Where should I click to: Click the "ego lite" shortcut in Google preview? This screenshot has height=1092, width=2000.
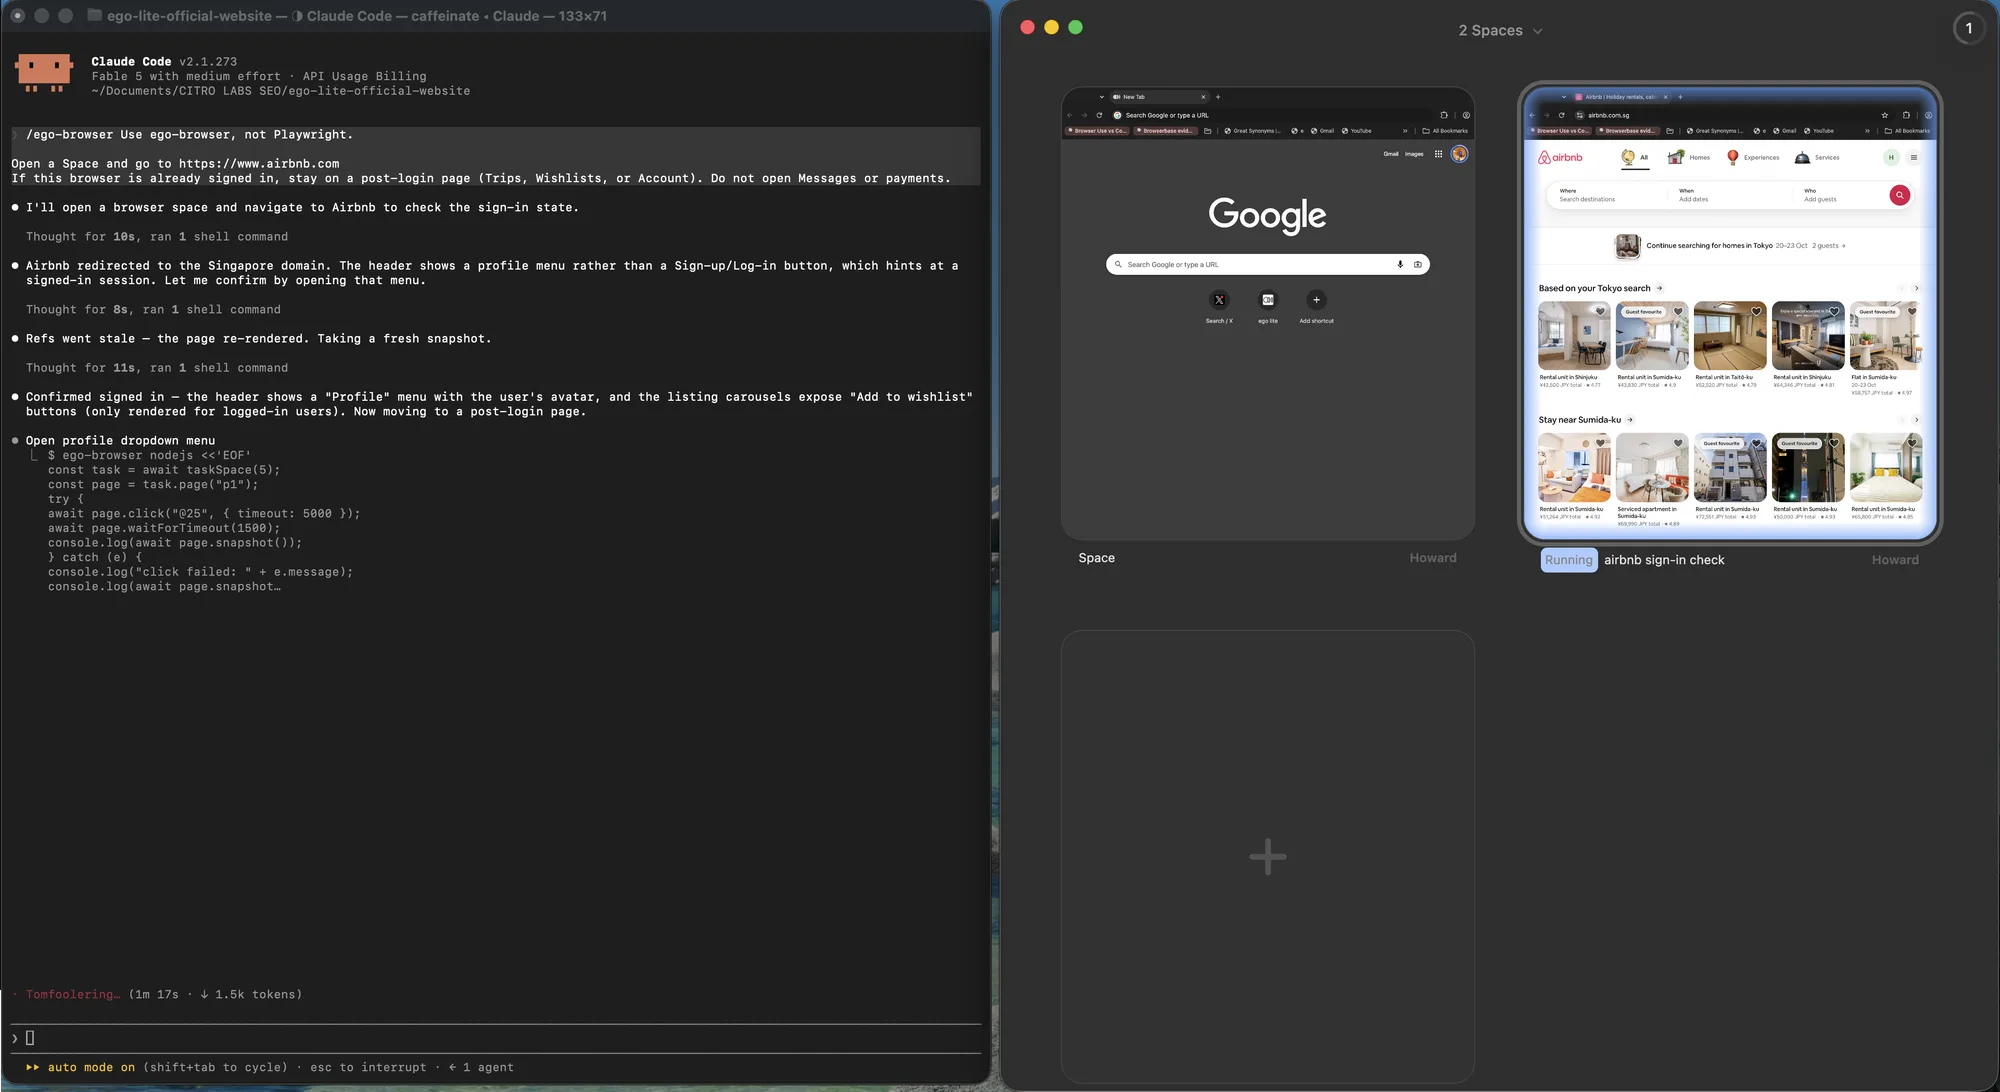[x=1267, y=306]
